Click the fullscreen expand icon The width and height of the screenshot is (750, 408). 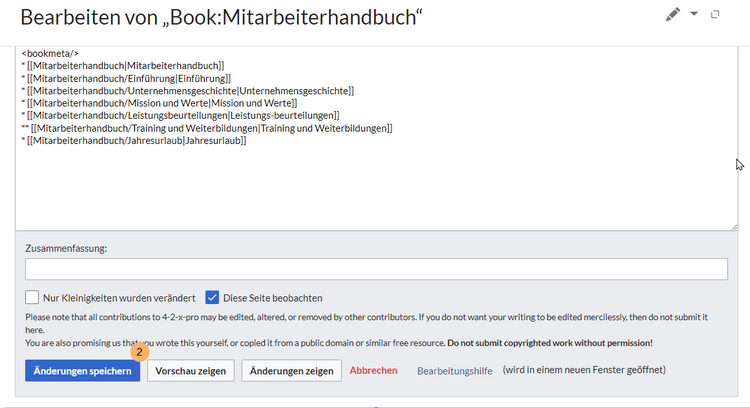(715, 14)
